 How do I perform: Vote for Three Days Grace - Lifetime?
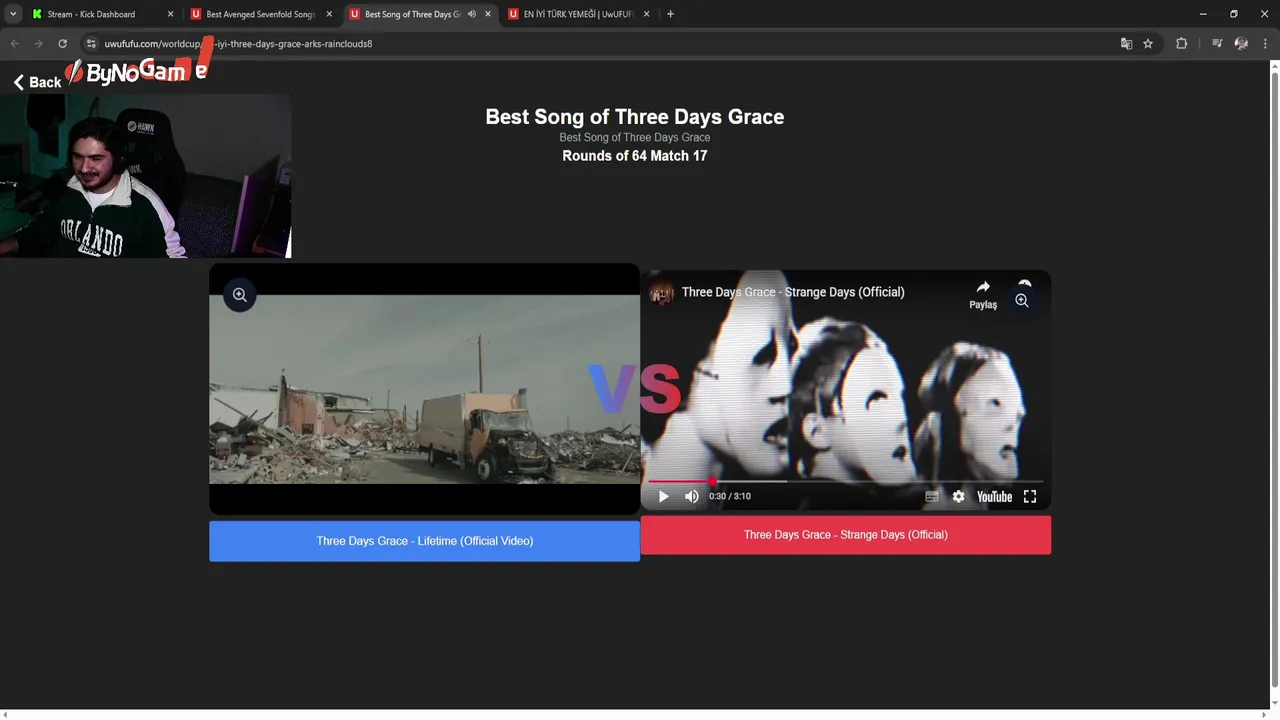424,541
